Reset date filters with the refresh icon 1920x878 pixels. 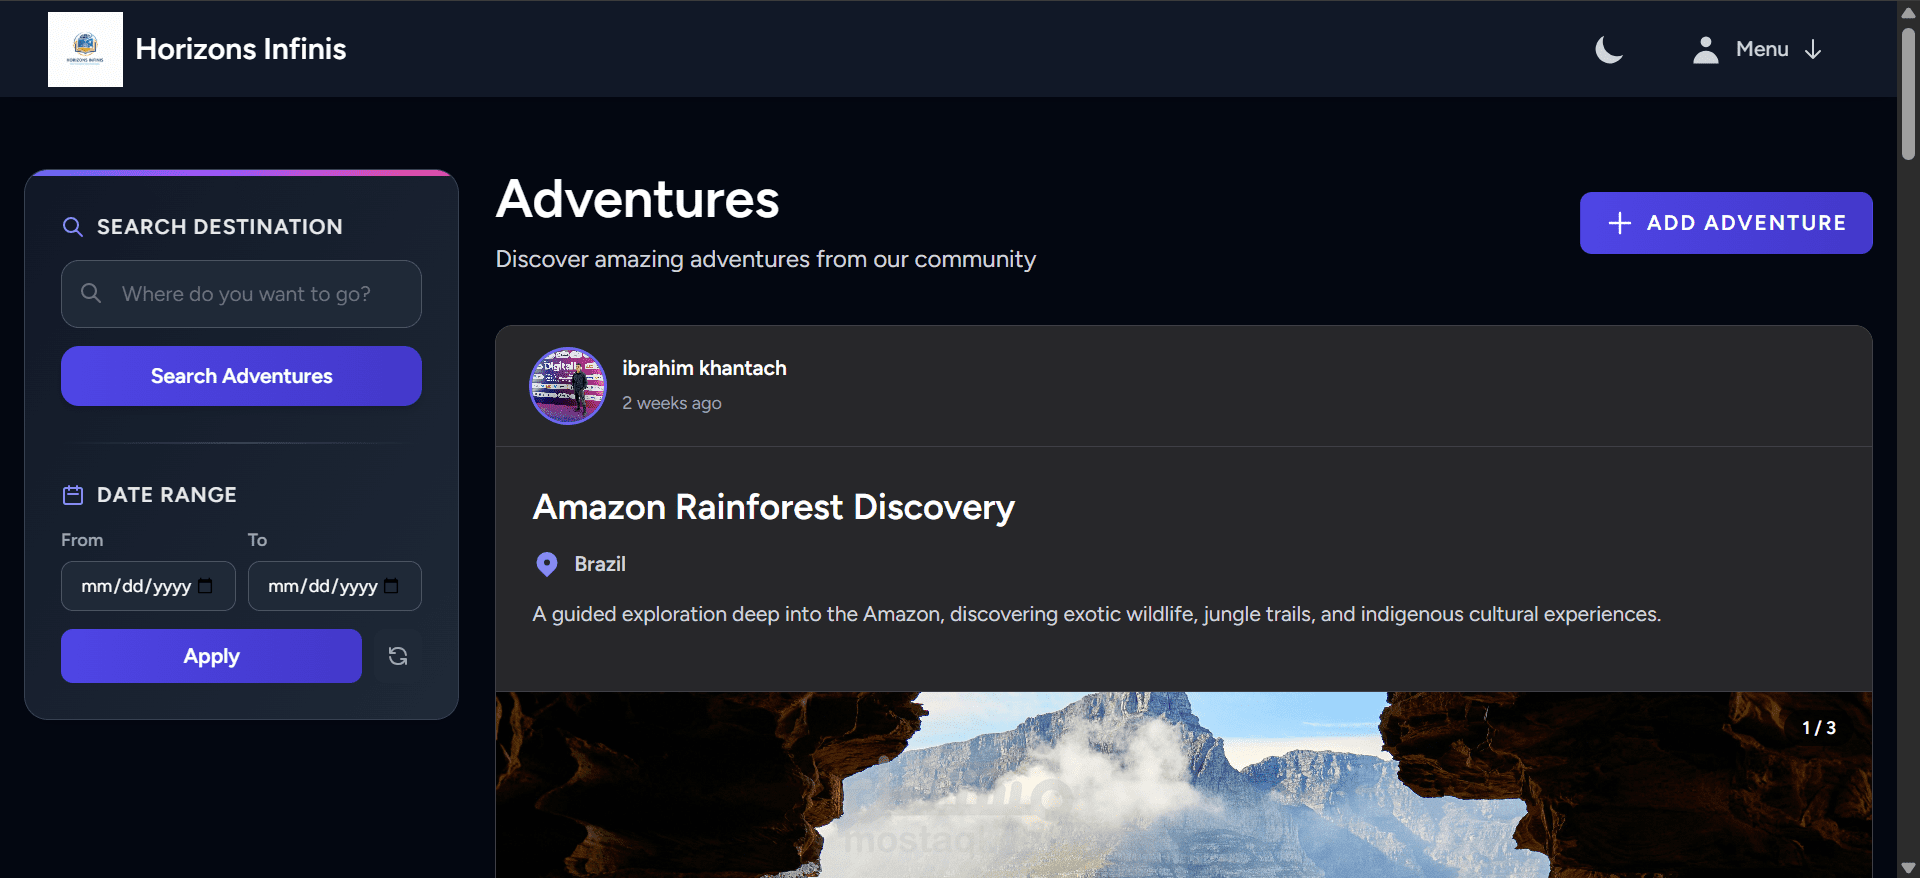[x=398, y=656]
